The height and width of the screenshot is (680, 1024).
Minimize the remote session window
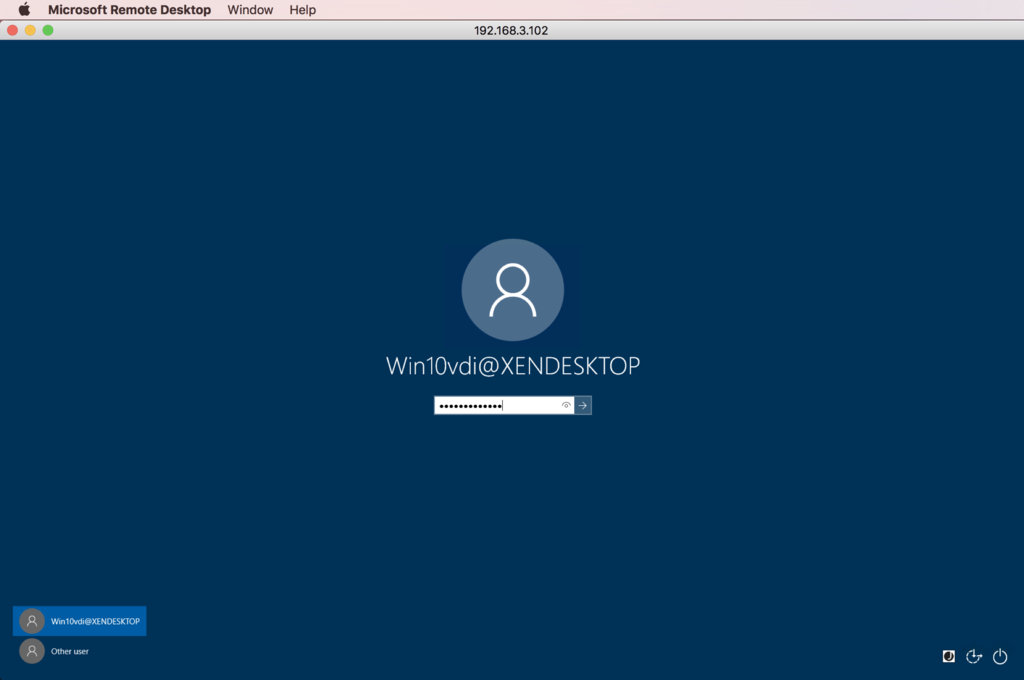coord(30,30)
